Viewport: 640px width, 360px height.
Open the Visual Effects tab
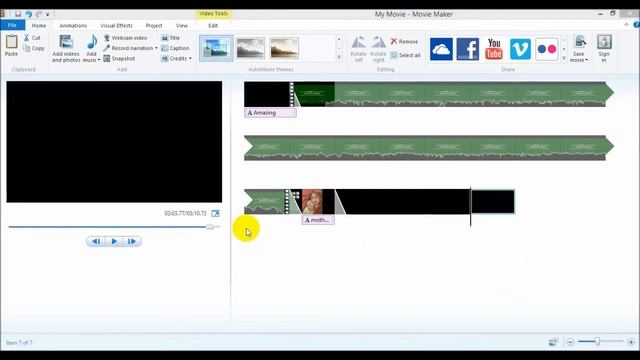[116, 25]
